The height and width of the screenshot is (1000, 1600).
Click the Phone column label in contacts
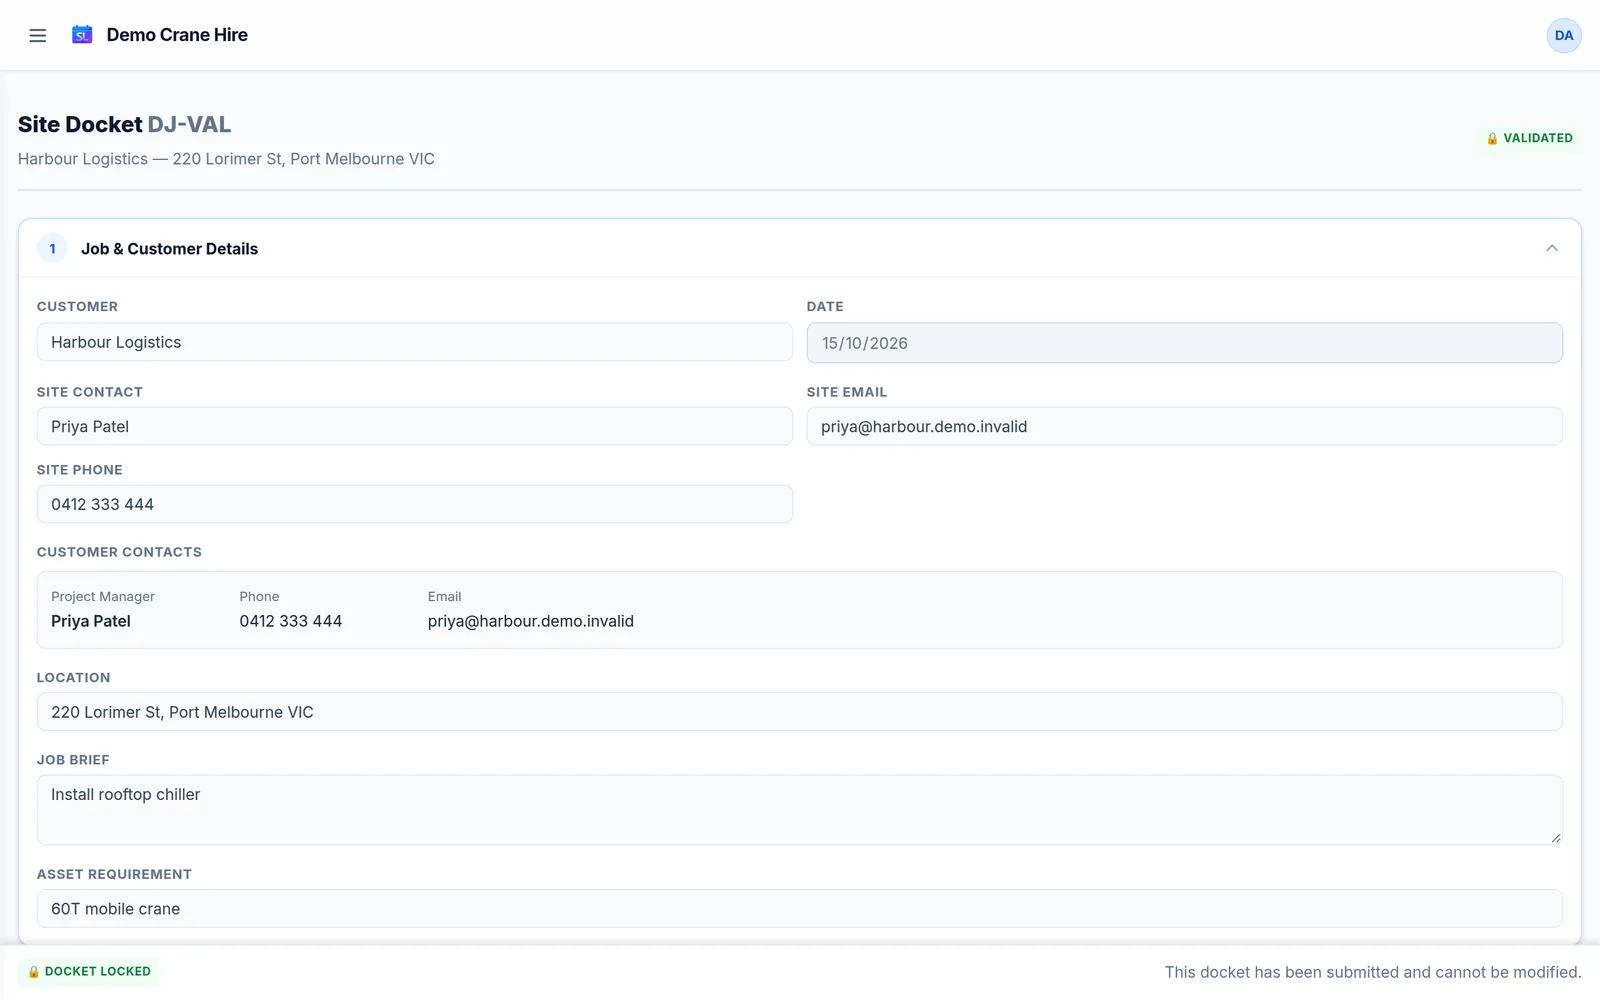(x=259, y=597)
